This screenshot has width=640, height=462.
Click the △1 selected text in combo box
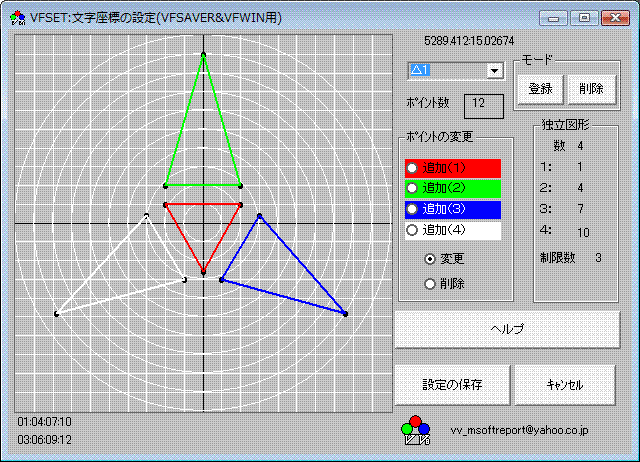420,70
